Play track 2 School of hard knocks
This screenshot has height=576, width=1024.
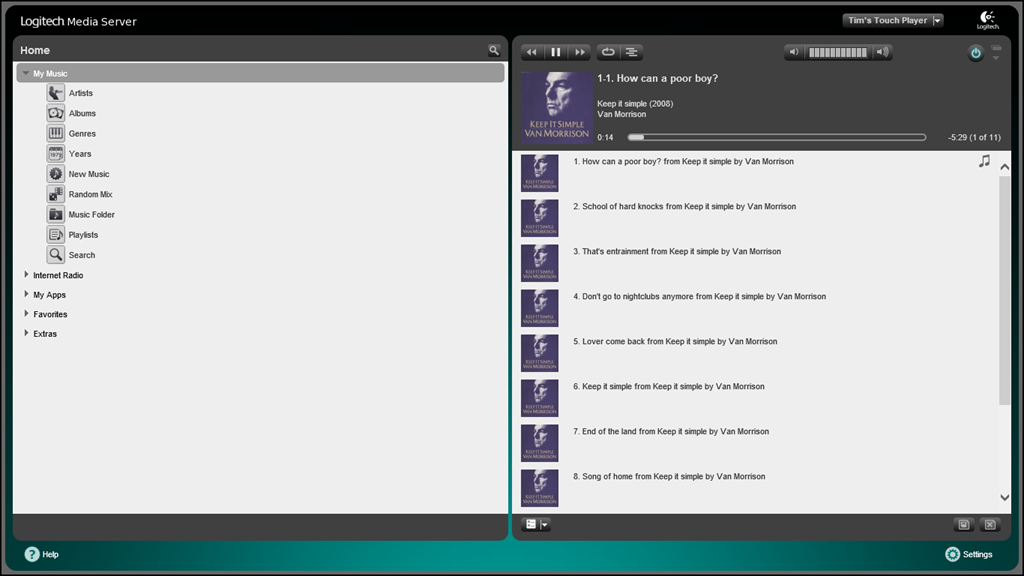click(x=684, y=206)
